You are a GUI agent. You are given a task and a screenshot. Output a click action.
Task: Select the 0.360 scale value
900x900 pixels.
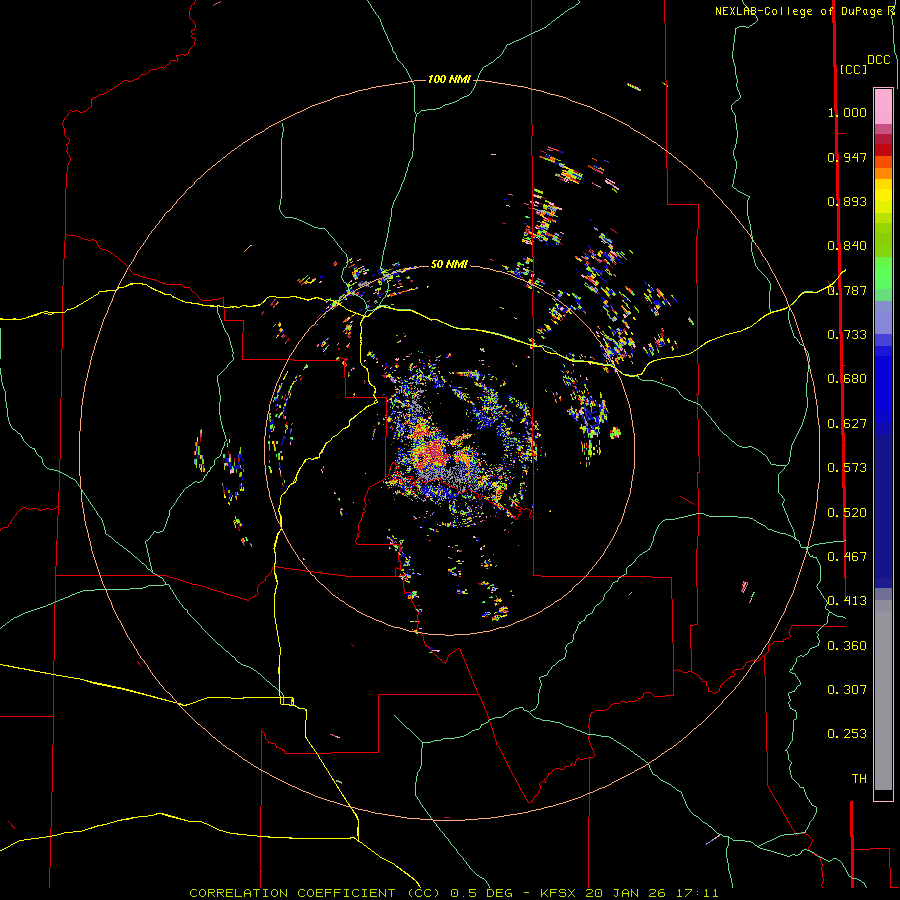[847, 646]
